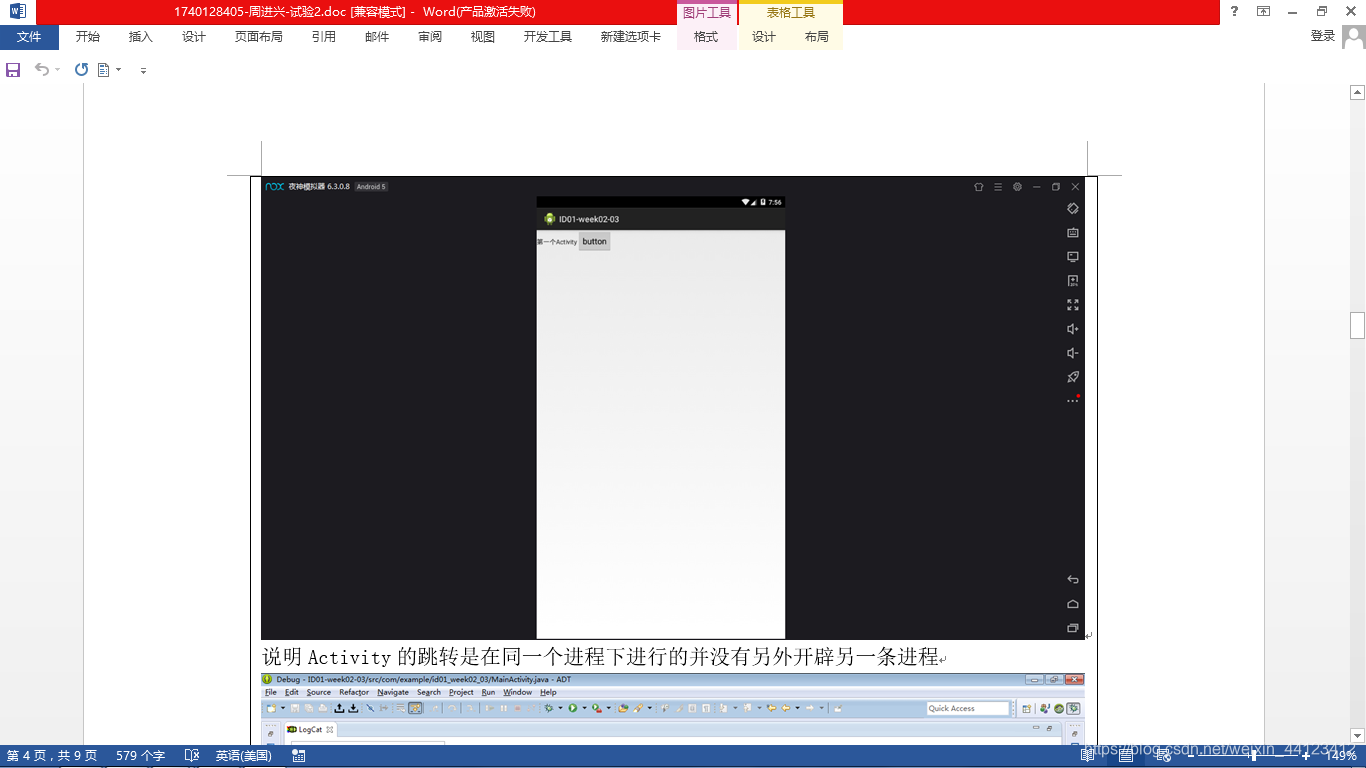Click the Nox rotate/shake icon at sidebar top
The width and height of the screenshot is (1366, 768).
tap(1073, 209)
